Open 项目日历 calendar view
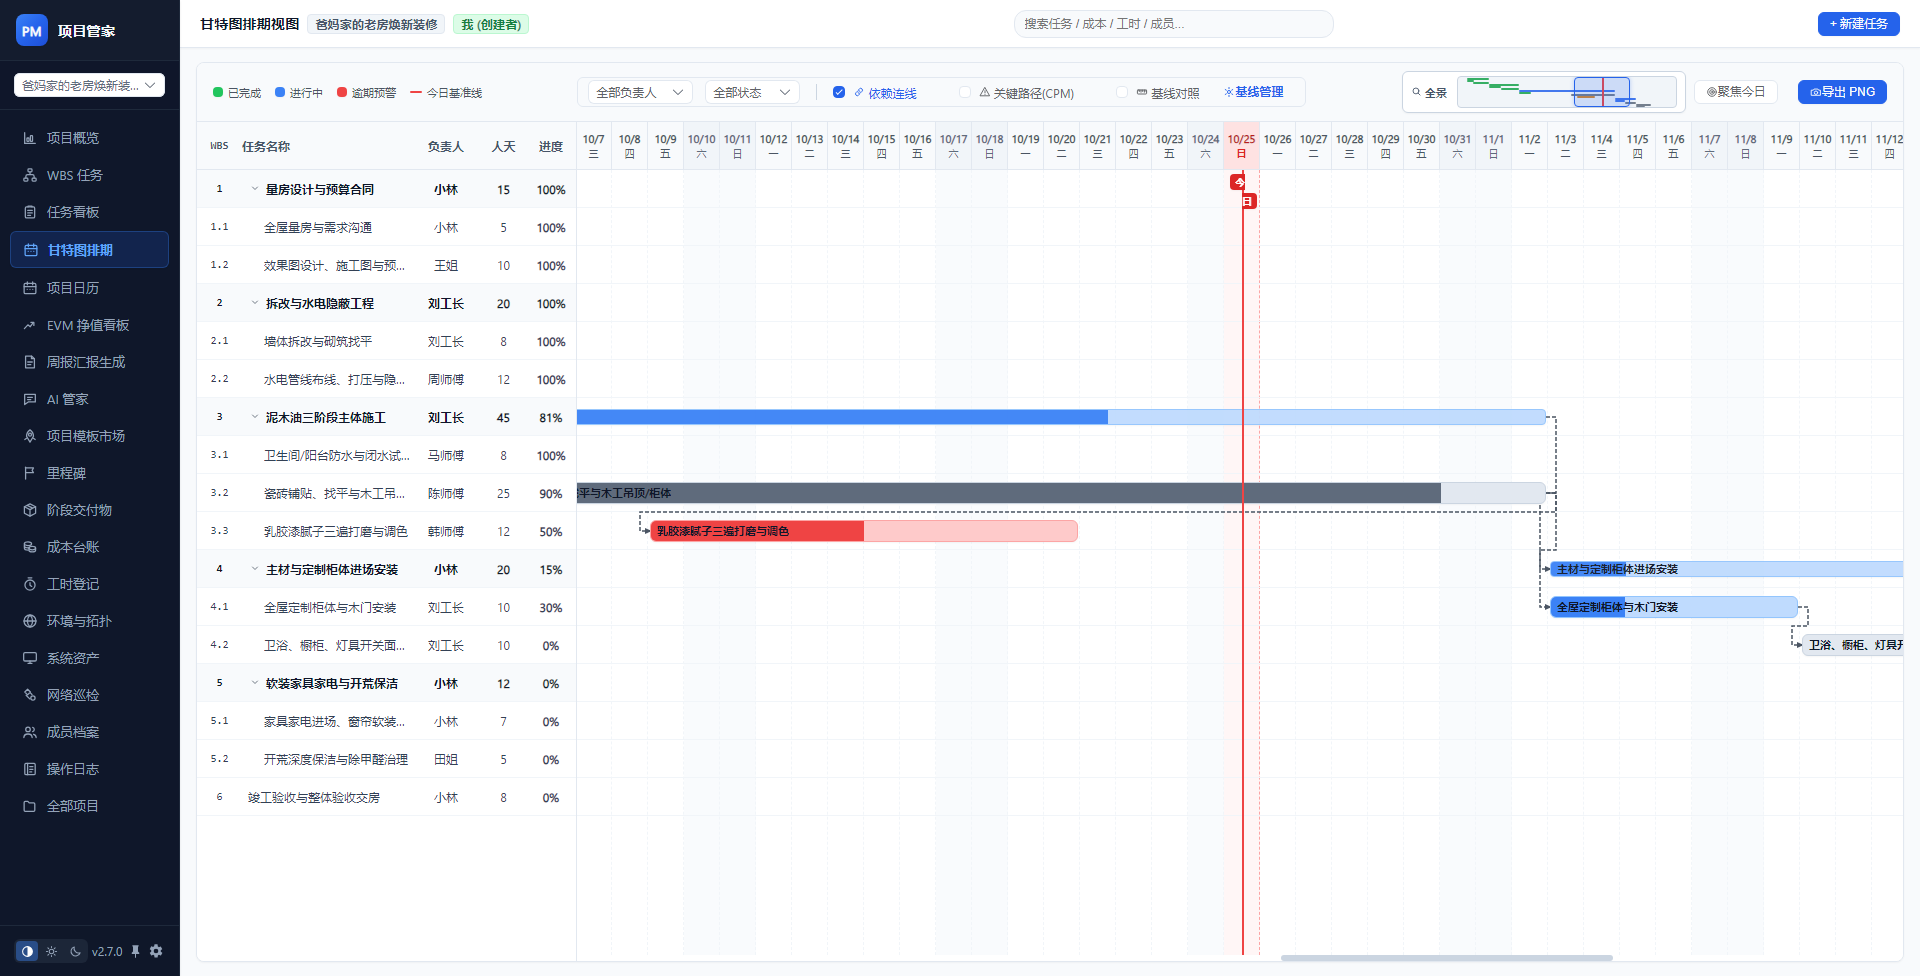 pos(89,288)
